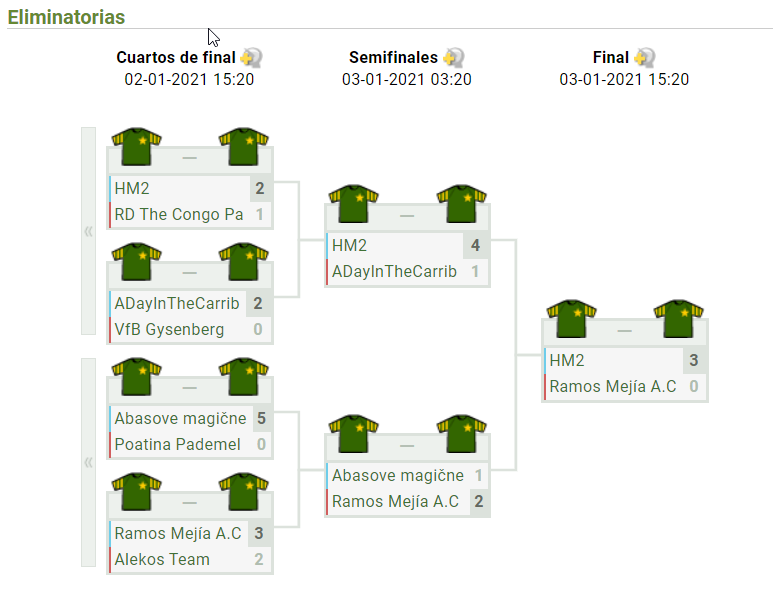
Task: Open RD The Congo Pa team link
Action: 179,214
